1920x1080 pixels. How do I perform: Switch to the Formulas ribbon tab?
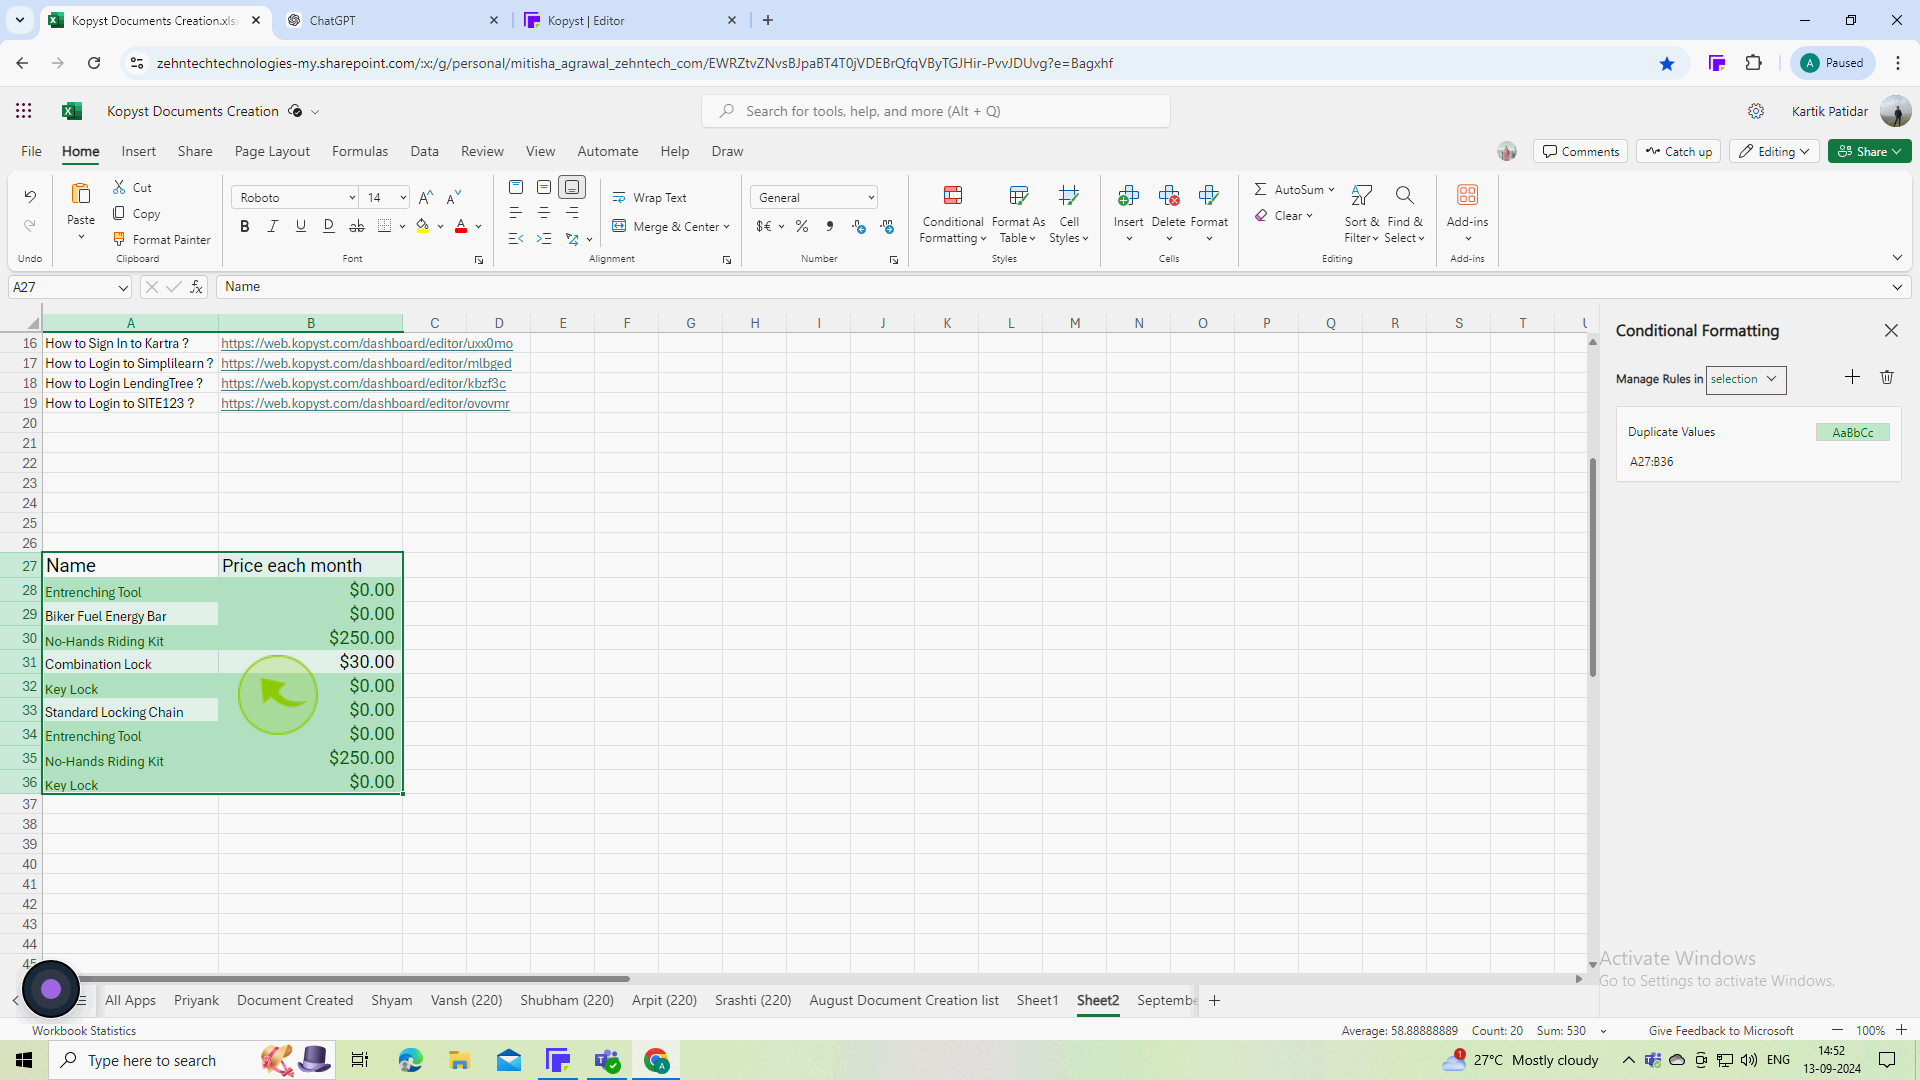[x=360, y=150]
